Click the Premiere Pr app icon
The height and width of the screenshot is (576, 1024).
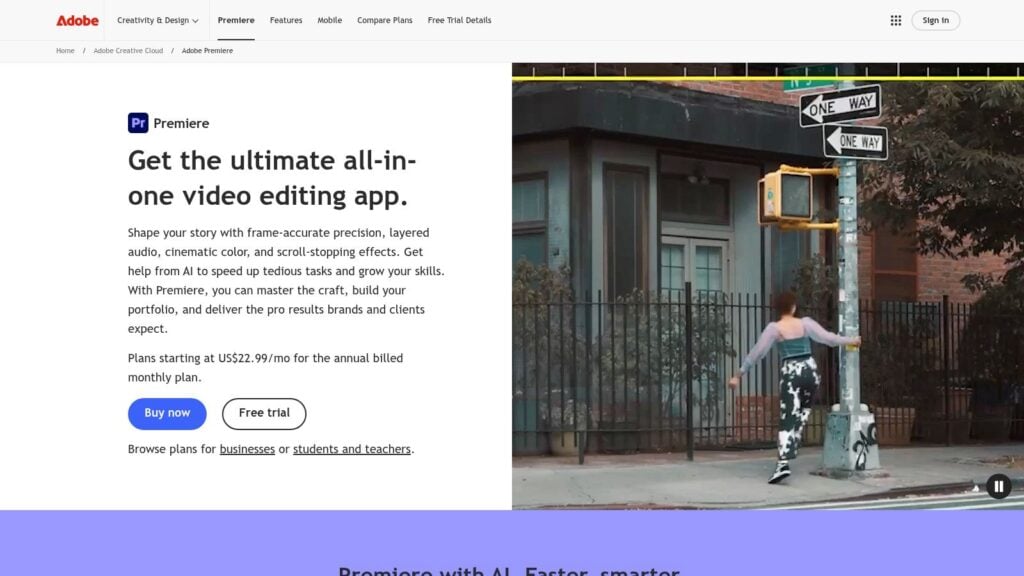coord(137,122)
